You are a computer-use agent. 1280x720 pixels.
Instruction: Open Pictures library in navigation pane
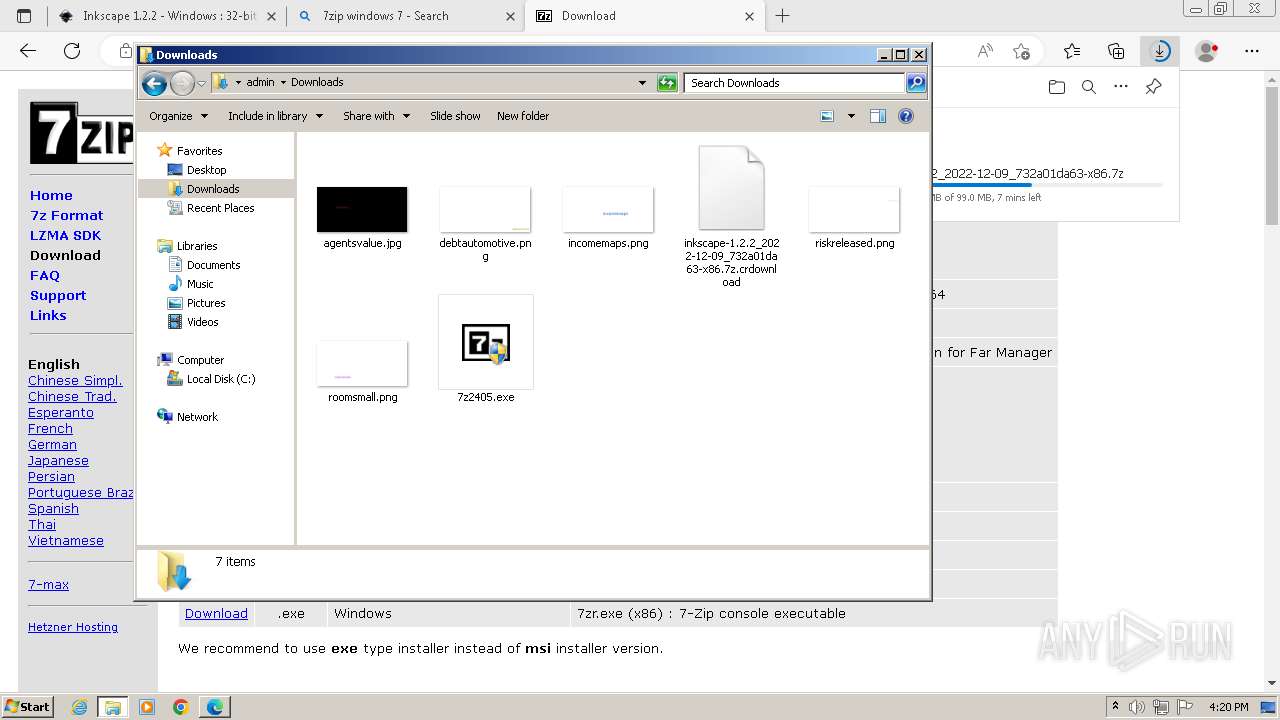pyautogui.click(x=206, y=303)
